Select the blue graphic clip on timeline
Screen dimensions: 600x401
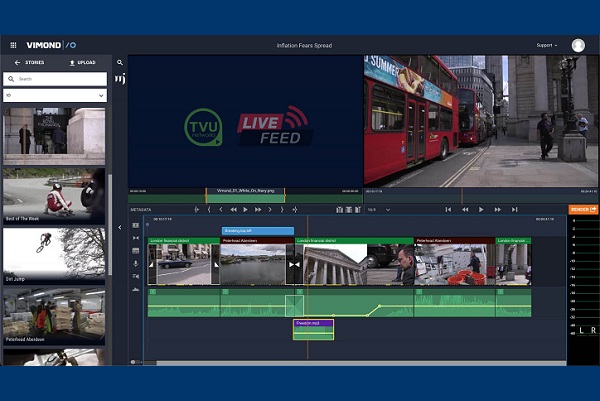click(x=258, y=231)
